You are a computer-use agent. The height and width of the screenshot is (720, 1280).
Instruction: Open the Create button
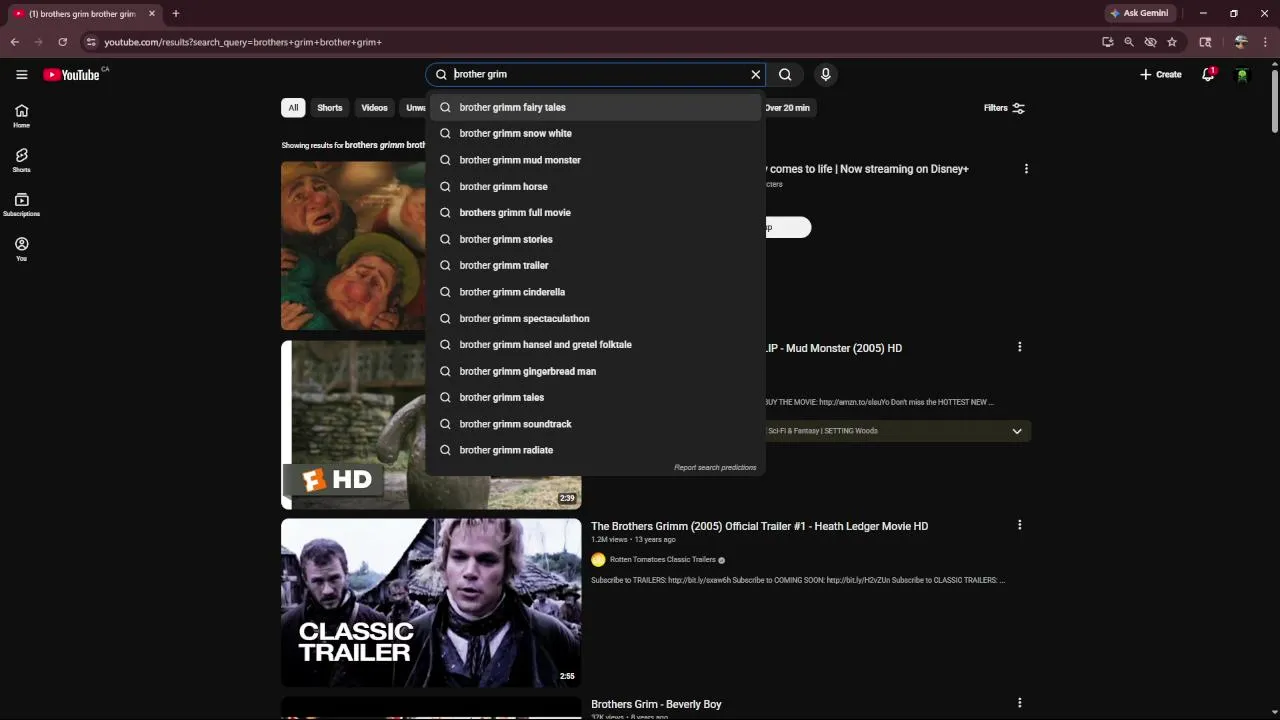click(x=1161, y=74)
